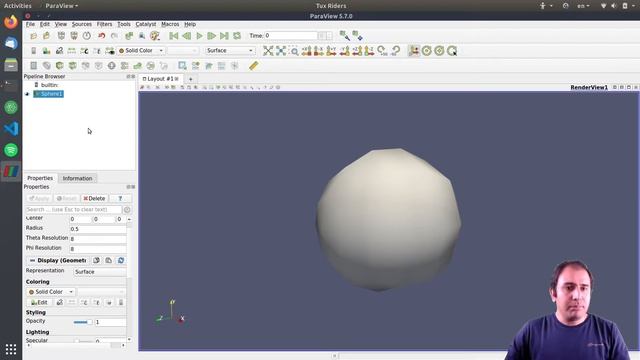
Task: Click the Reset Camera icon
Action: tap(268, 51)
